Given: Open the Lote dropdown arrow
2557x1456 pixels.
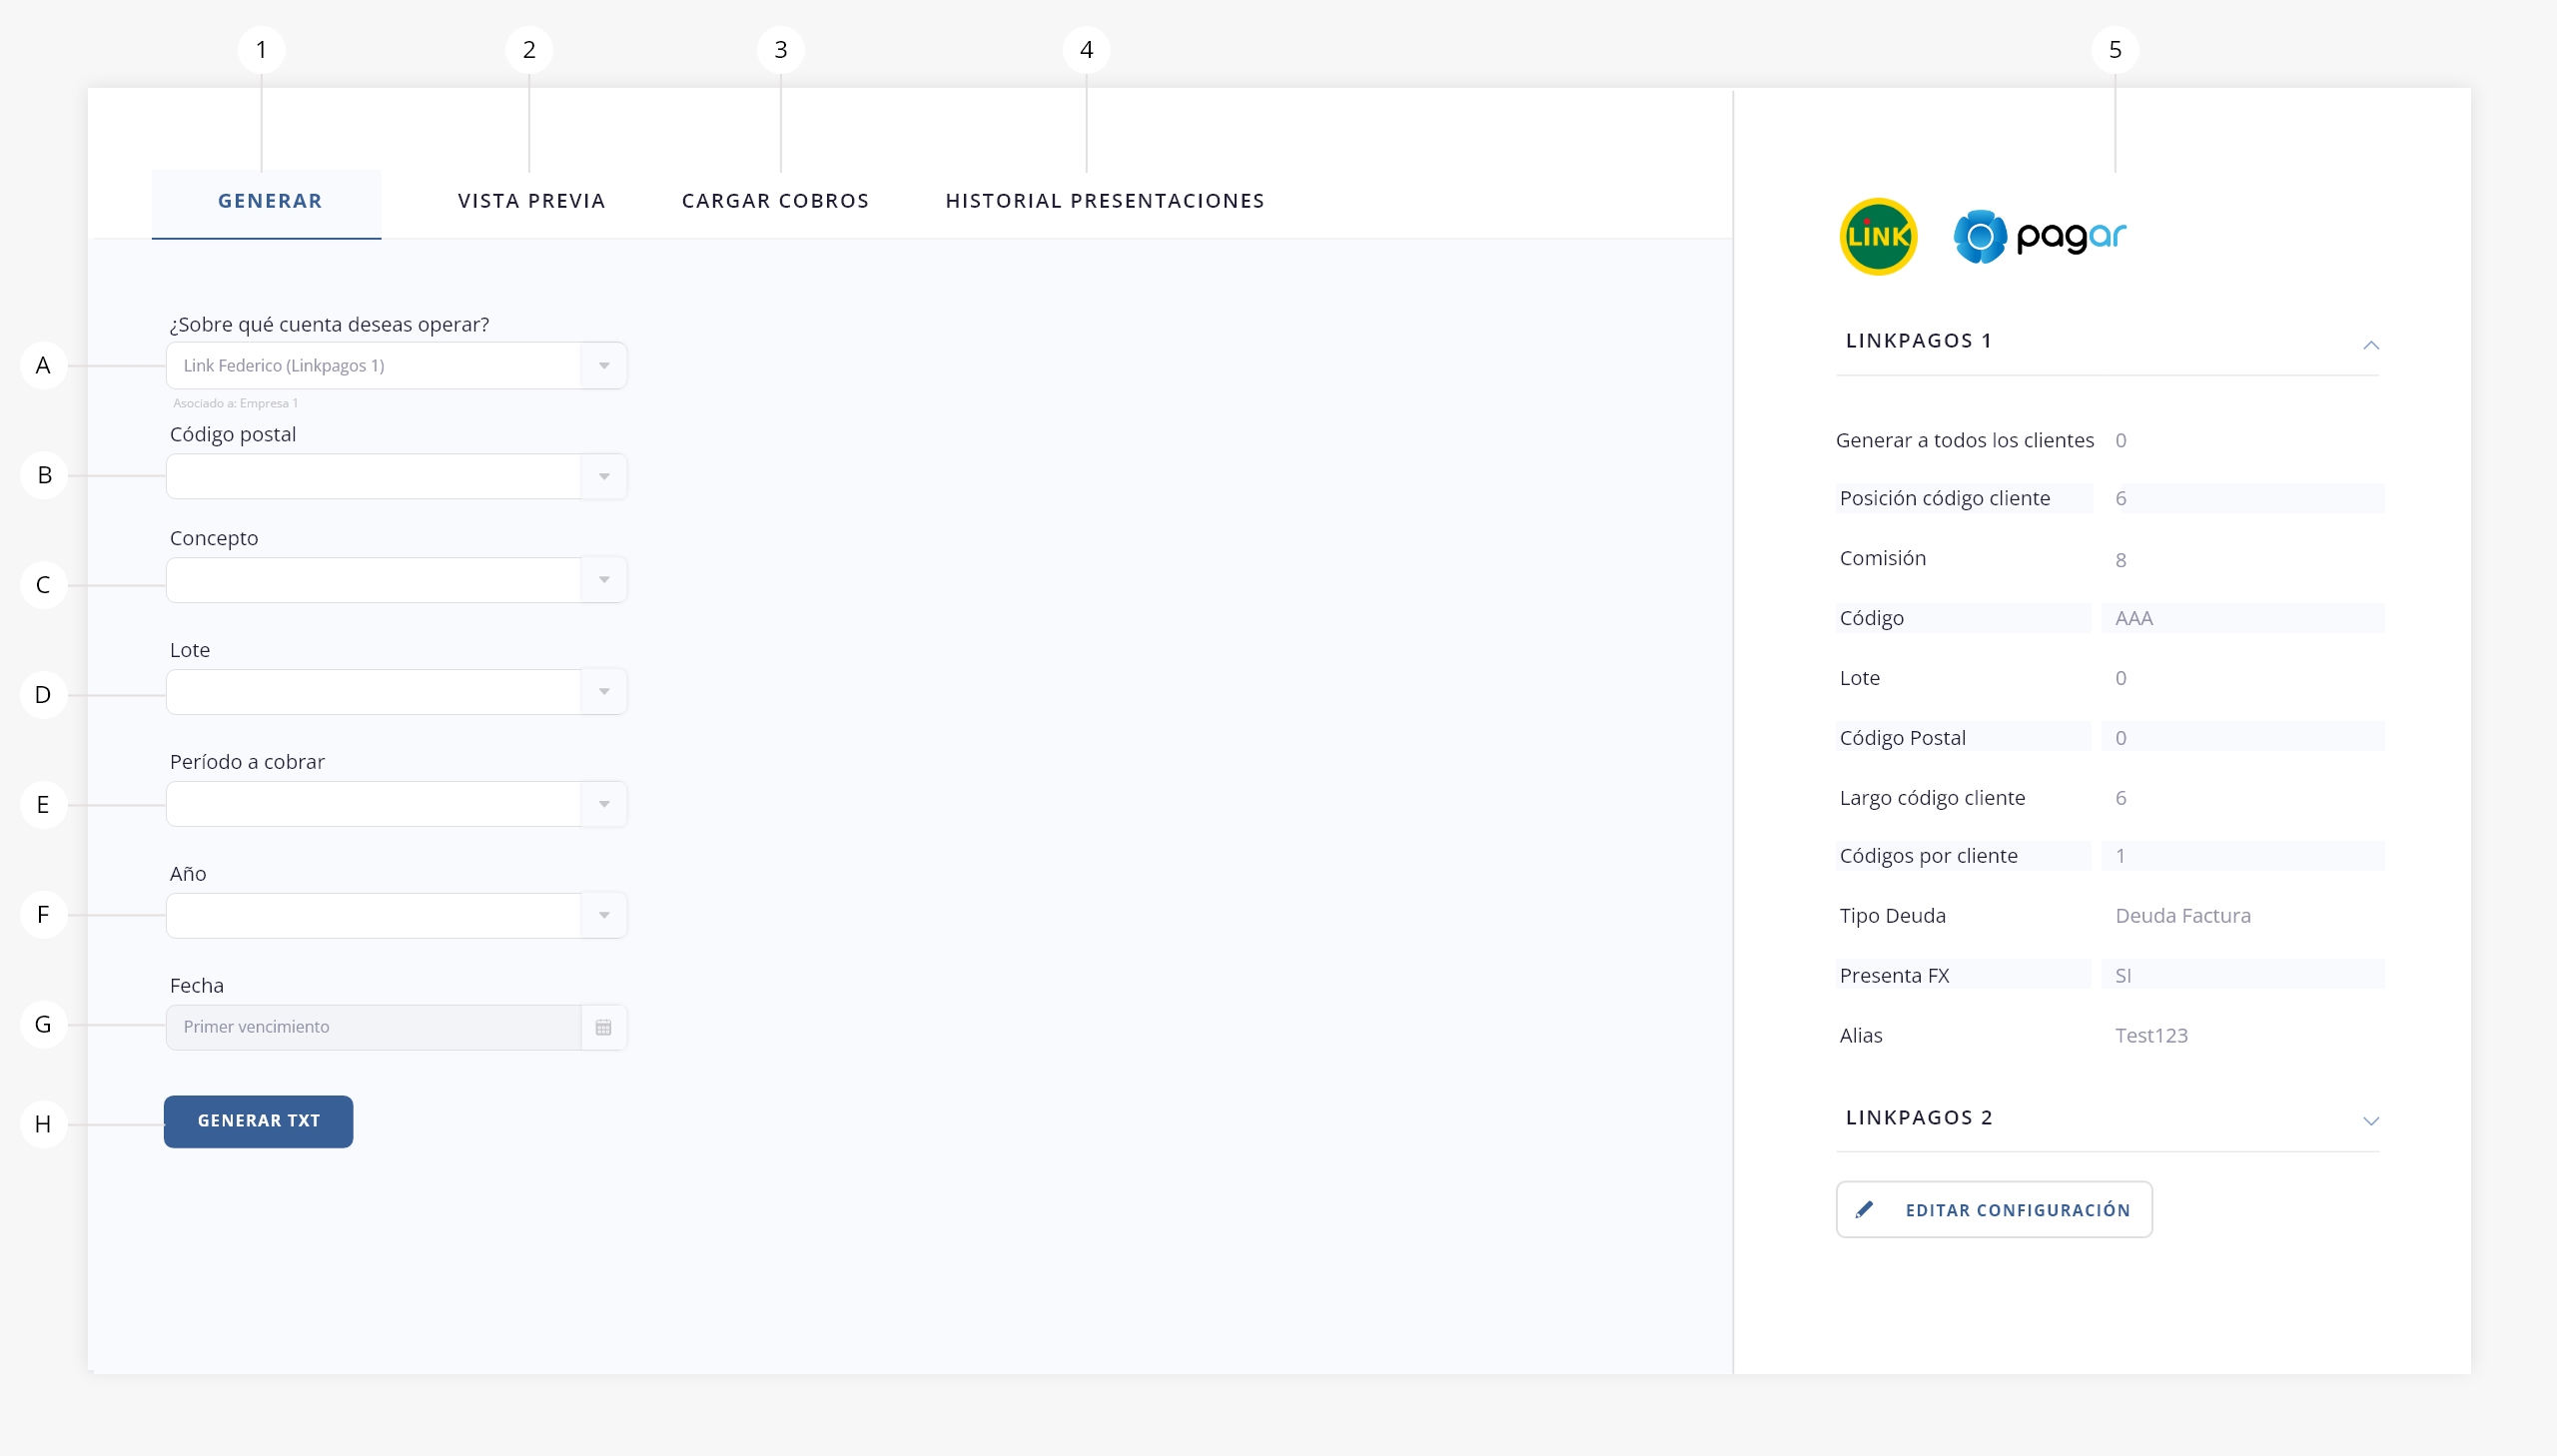Looking at the screenshot, I should pyautogui.click(x=603, y=692).
